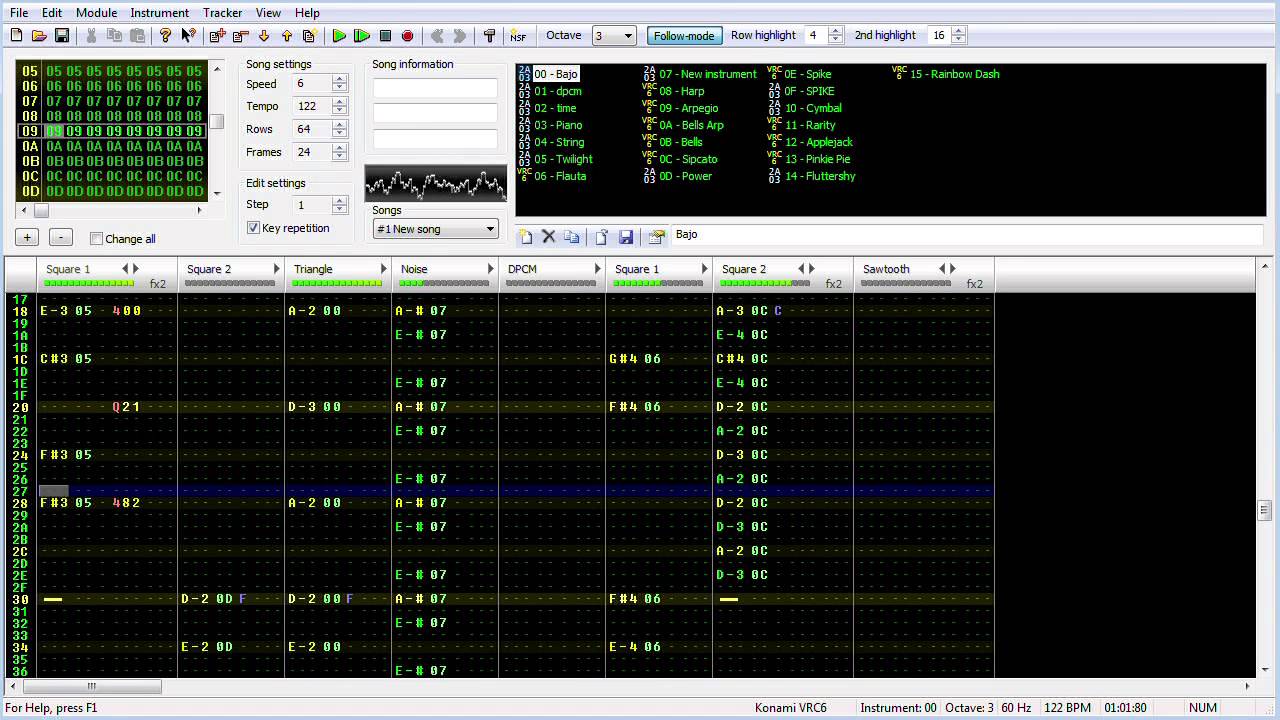Play and loop pattern icon

coord(362,36)
